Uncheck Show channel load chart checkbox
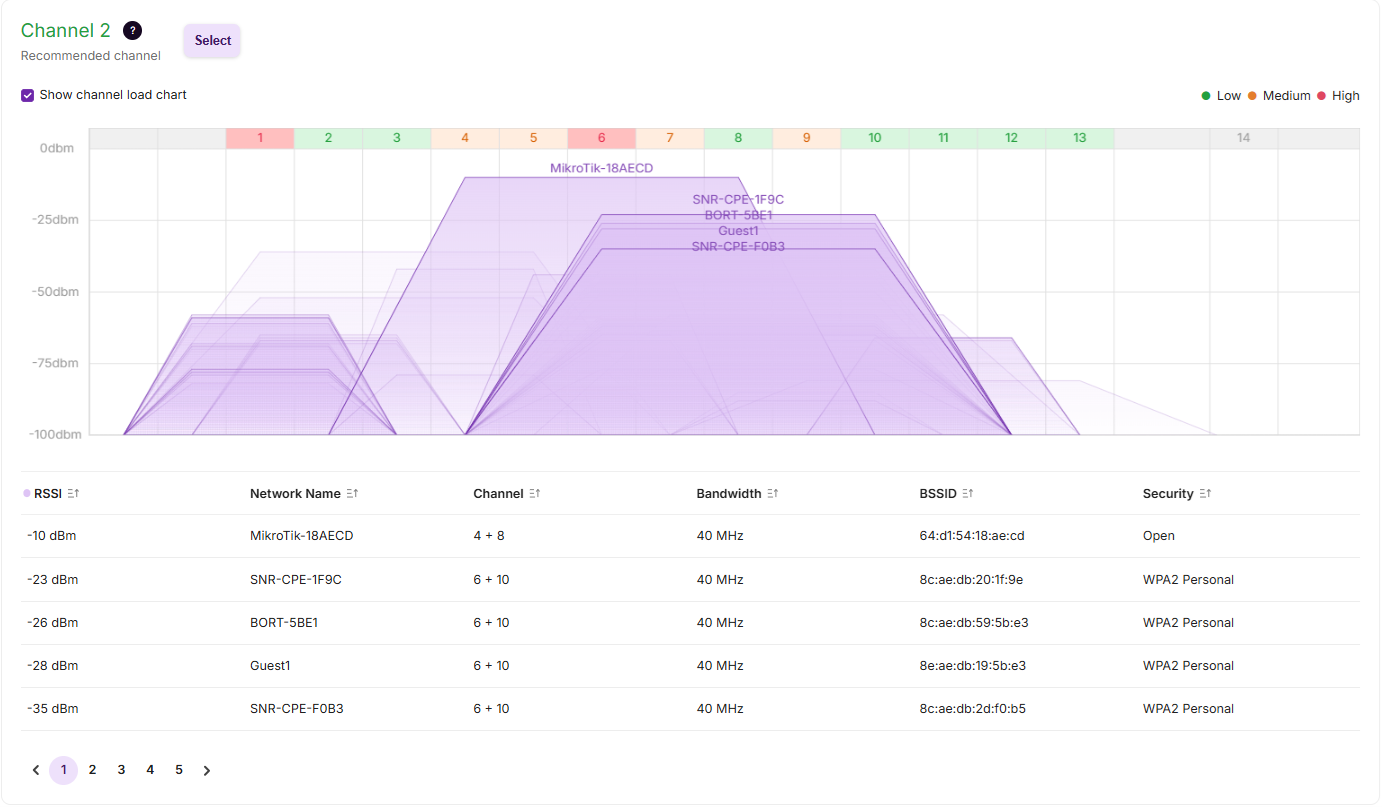 28,95
